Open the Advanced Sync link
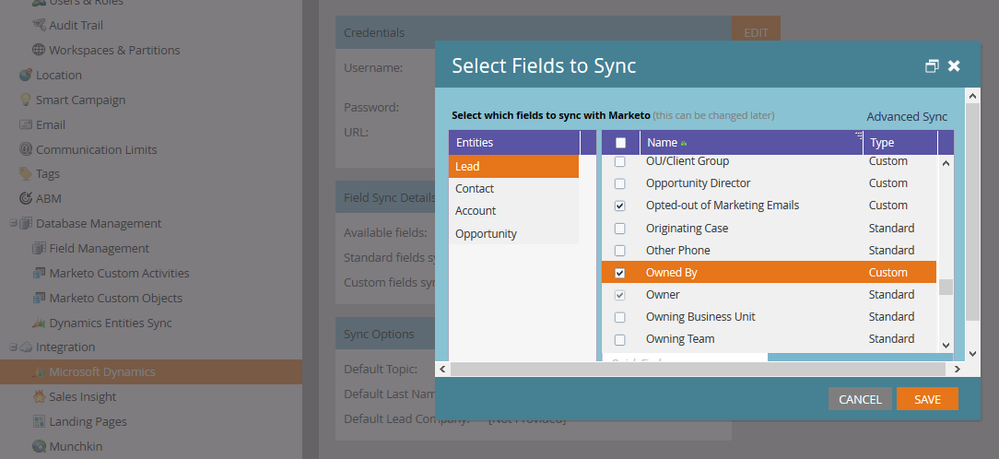The width and height of the screenshot is (999, 459). [x=907, y=117]
